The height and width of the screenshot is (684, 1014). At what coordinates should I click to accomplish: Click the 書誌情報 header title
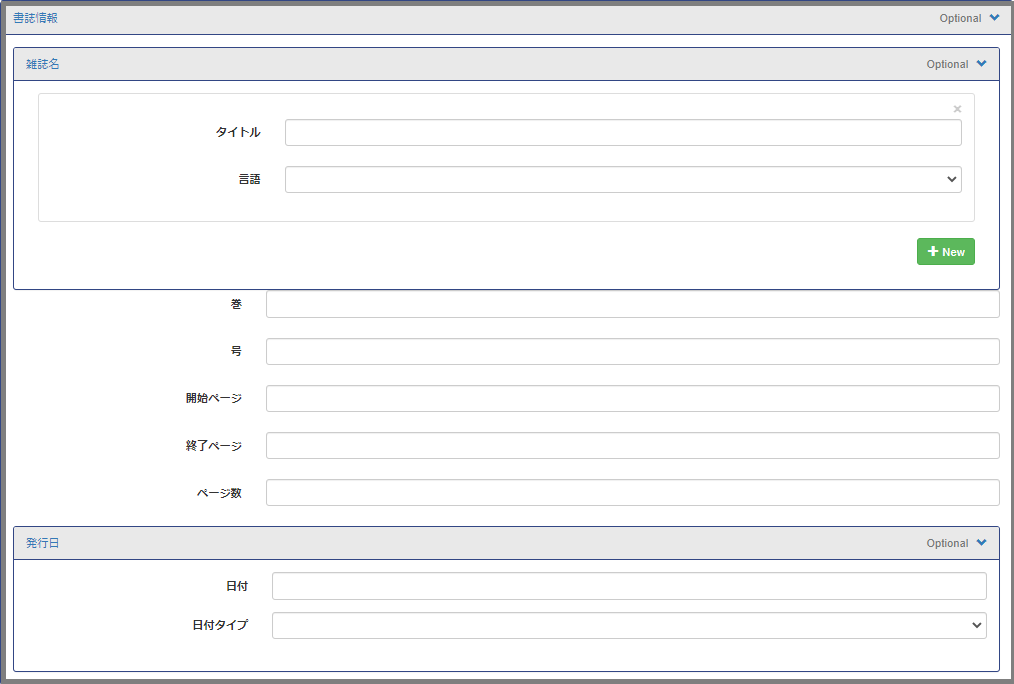35,18
